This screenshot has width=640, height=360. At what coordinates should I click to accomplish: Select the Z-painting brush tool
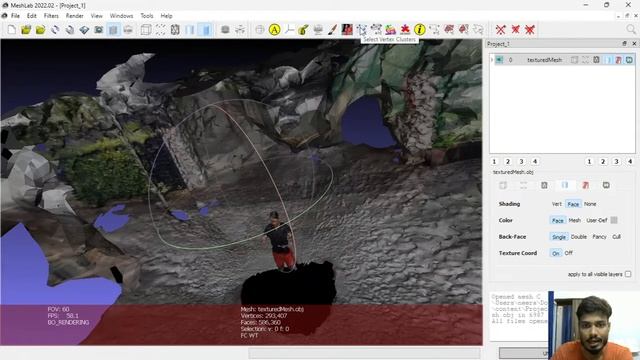click(332, 29)
